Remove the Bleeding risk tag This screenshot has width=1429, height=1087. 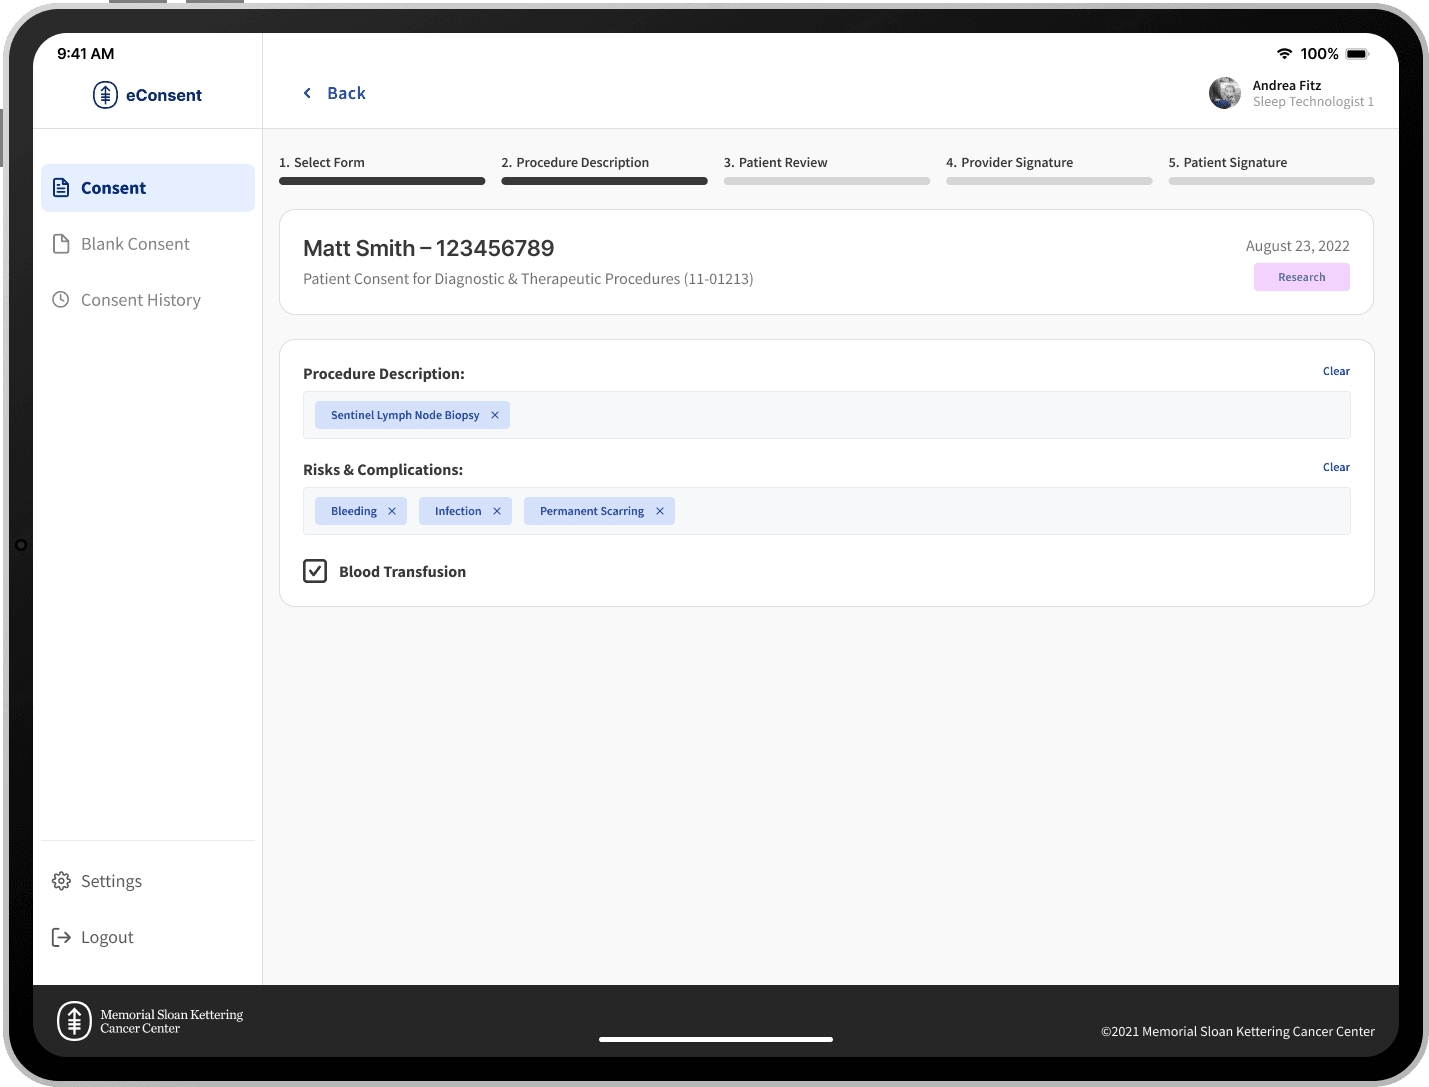coord(392,511)
